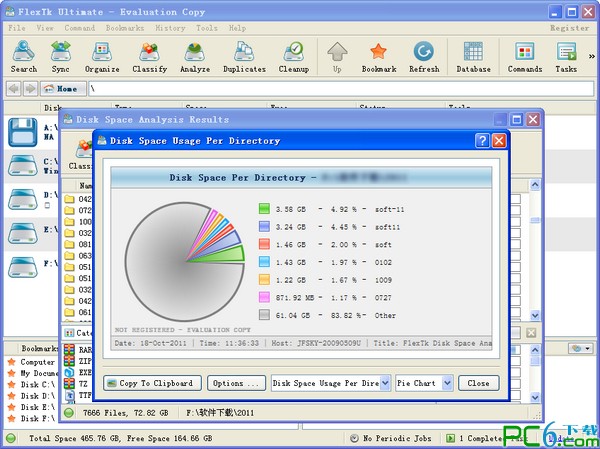600x449 pixels.
Task: Click orange swatch for 1009
Action: [x=264, y=279]
